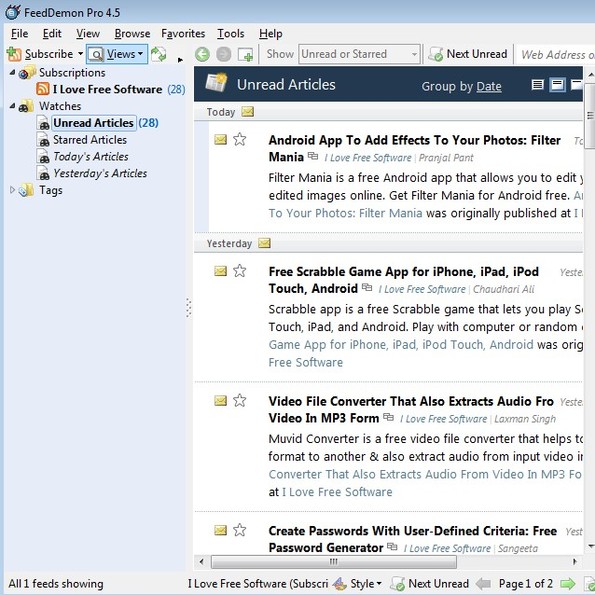
Task: Select Starred Articles watch in sidebar
Action: click(x=90, y=140)
